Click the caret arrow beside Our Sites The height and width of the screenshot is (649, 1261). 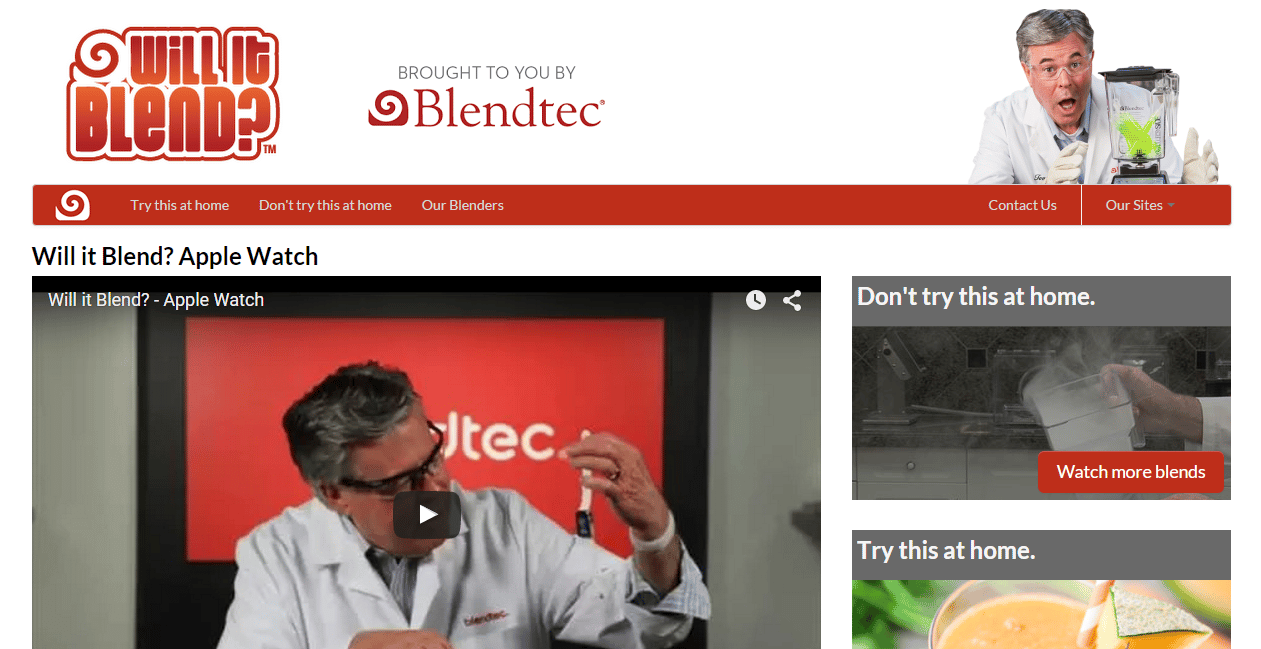[1171, 206]
